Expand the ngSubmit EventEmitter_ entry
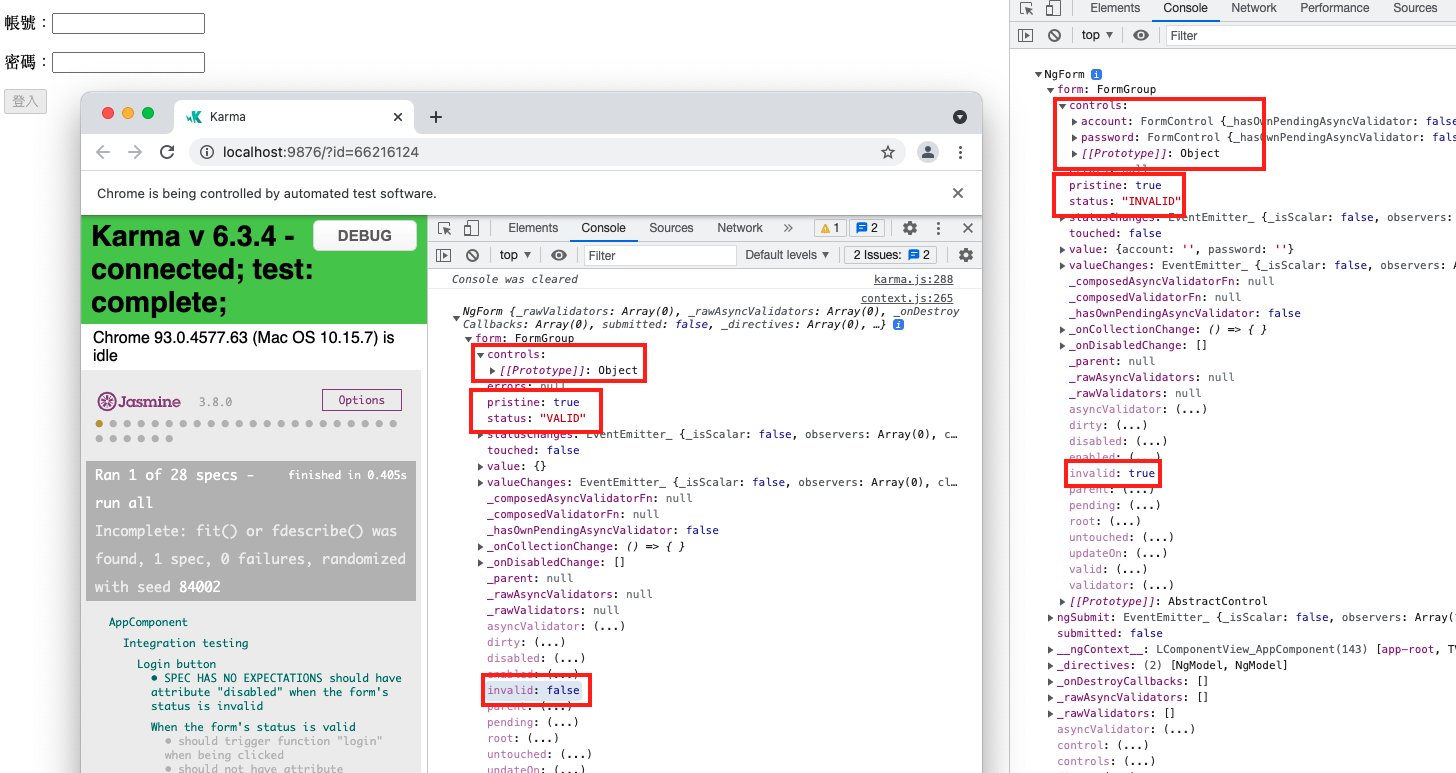The height and width of the screenshot is (773, 1456). pyautogui.click(x=1050, y=617)
